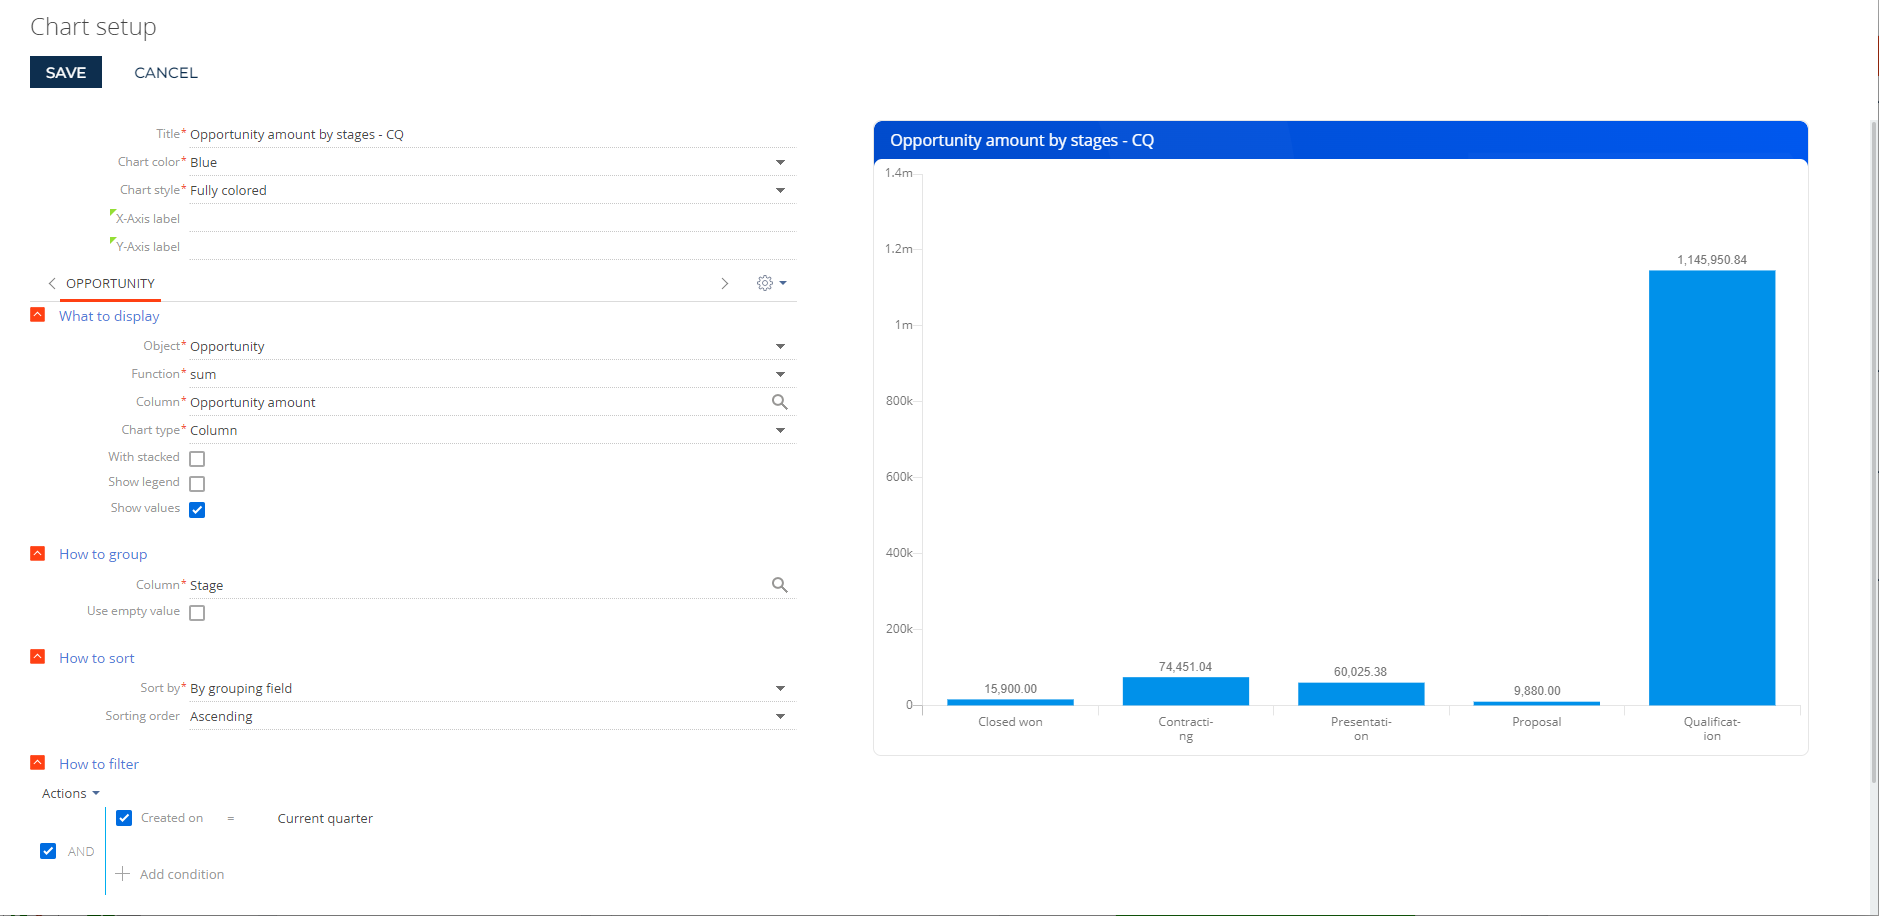Disable the Show values checkbox
This screenshot has height=916, width=1879.
(x=197, y=509)
